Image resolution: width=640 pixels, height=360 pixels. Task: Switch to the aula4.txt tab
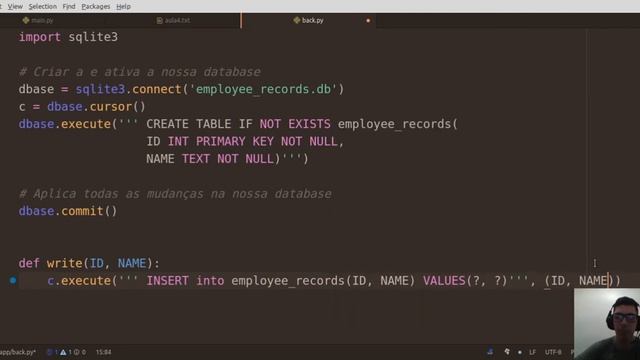tap(173, 20)
